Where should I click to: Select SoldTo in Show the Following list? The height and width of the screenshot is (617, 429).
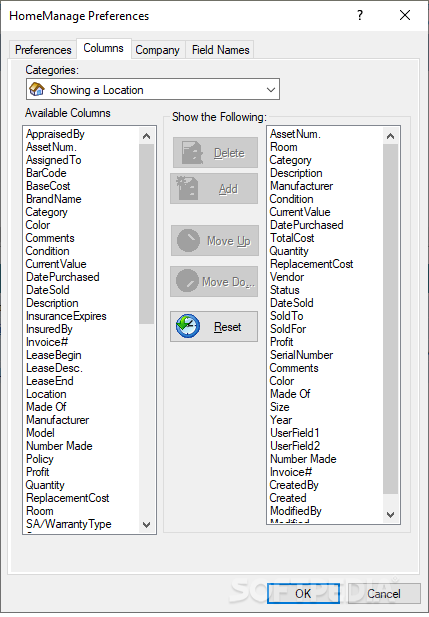click(286, 316)
